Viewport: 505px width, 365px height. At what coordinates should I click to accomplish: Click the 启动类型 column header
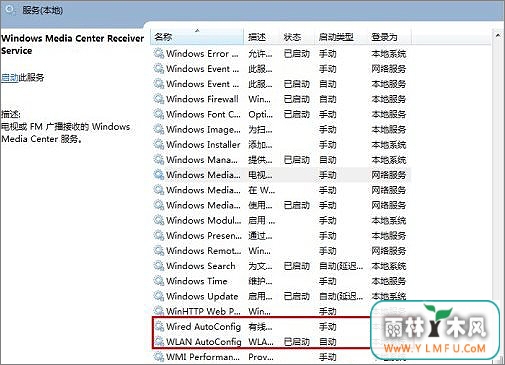click(336, 37)
